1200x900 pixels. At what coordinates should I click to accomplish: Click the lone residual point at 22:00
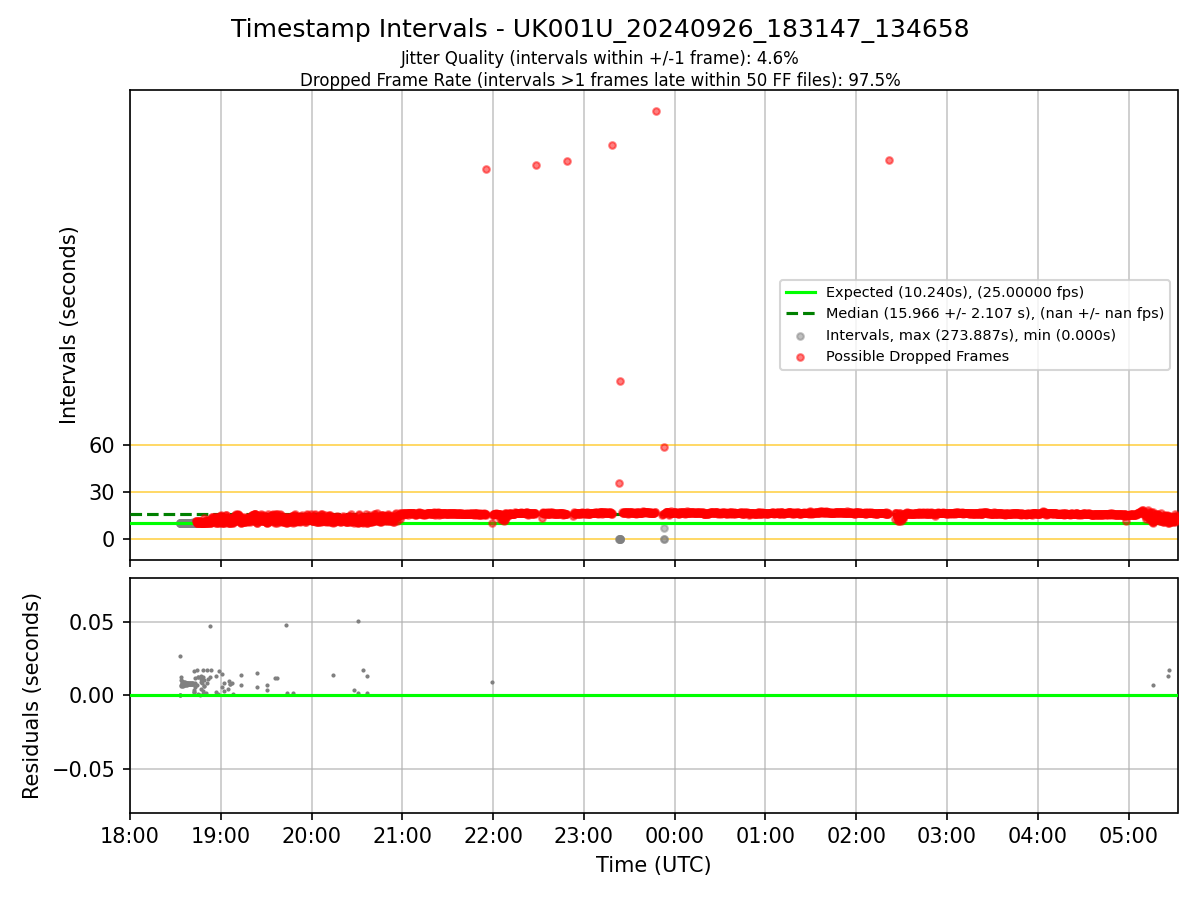tap(492, 682)
